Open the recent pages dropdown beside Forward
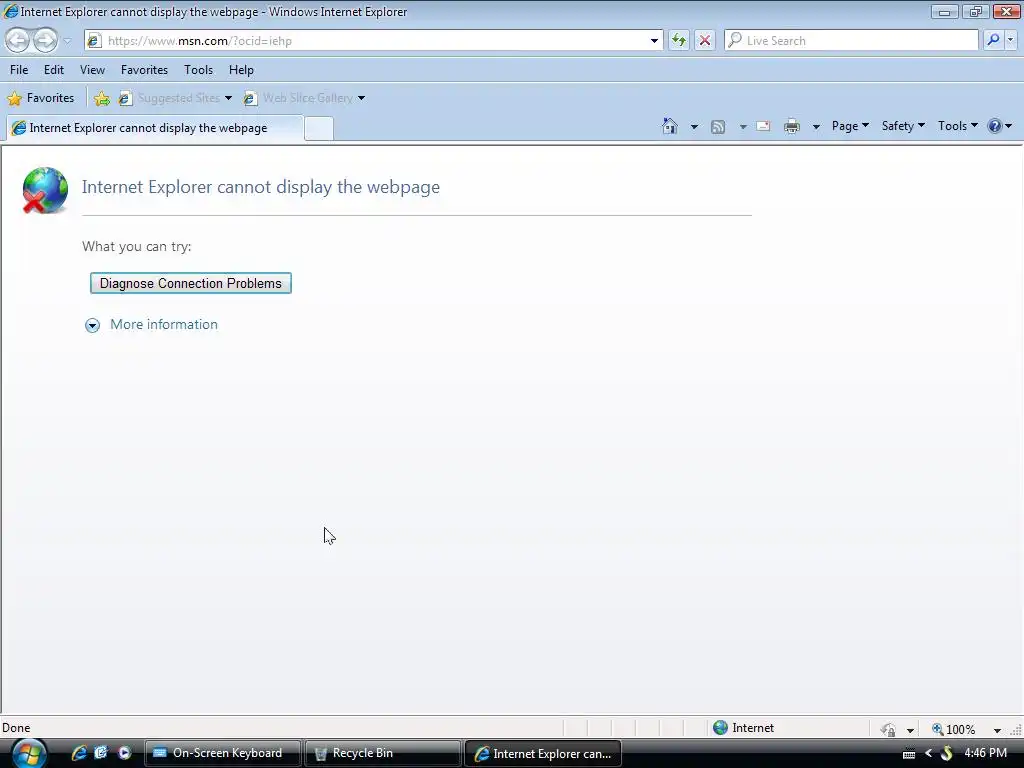Viewport: 1024px width, 768px height. click(x=67, y=40)
